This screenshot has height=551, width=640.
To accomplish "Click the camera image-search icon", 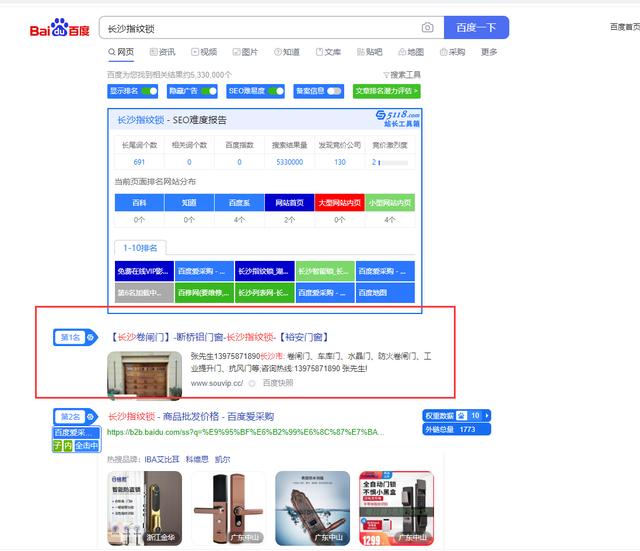I will pos(427,28).
